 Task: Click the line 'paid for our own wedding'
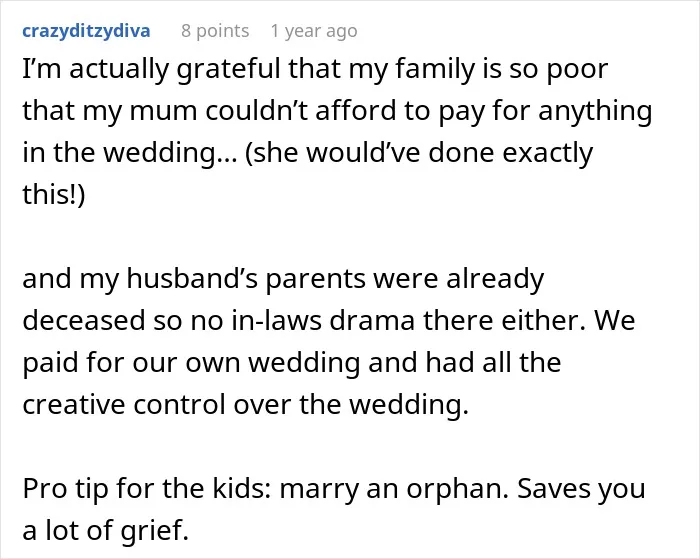point(292,363)
